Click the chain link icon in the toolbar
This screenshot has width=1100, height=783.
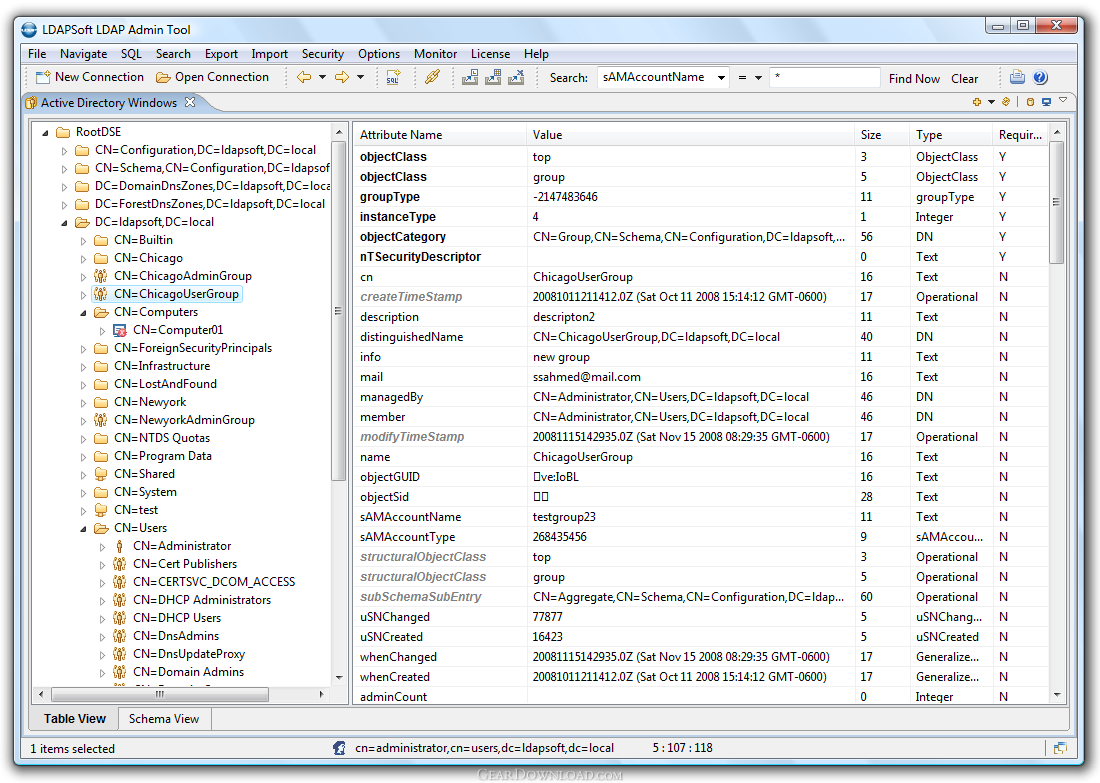tap(432, 77)
